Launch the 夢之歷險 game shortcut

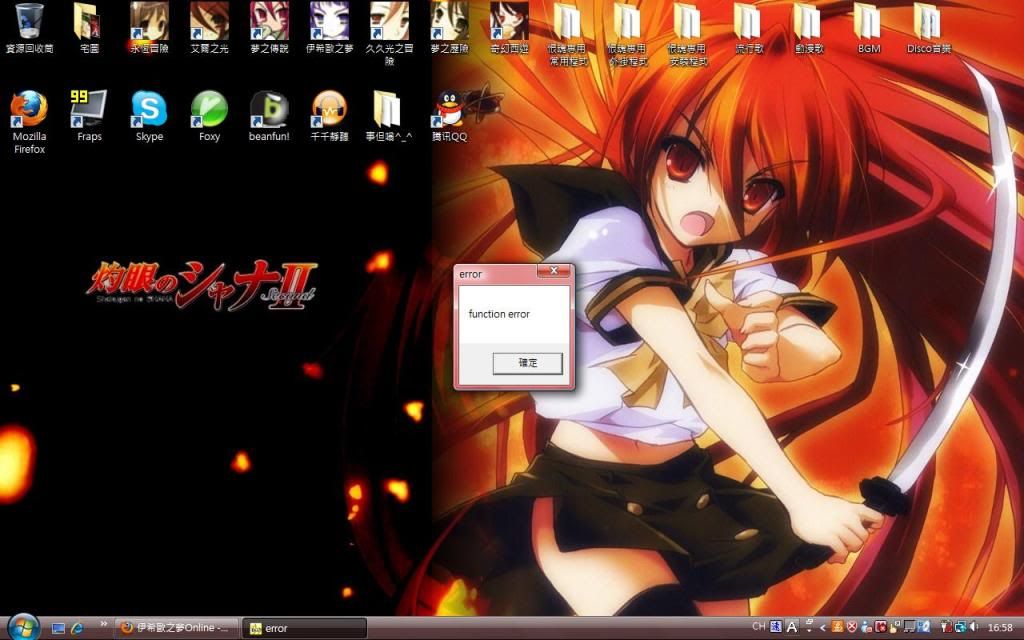click(x=449, y=27)
